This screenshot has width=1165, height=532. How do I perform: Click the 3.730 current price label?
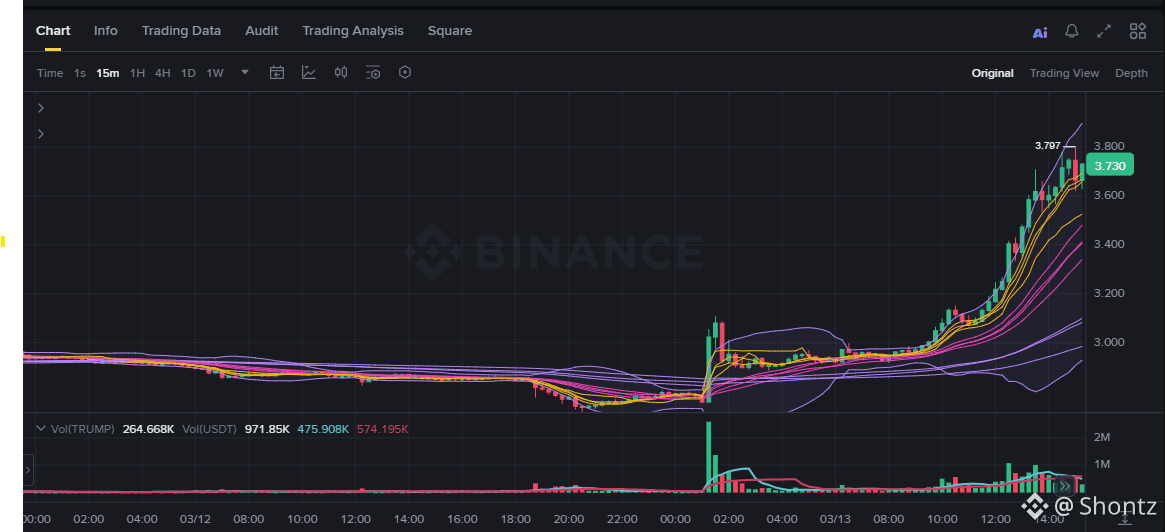tap(1109, 166)
